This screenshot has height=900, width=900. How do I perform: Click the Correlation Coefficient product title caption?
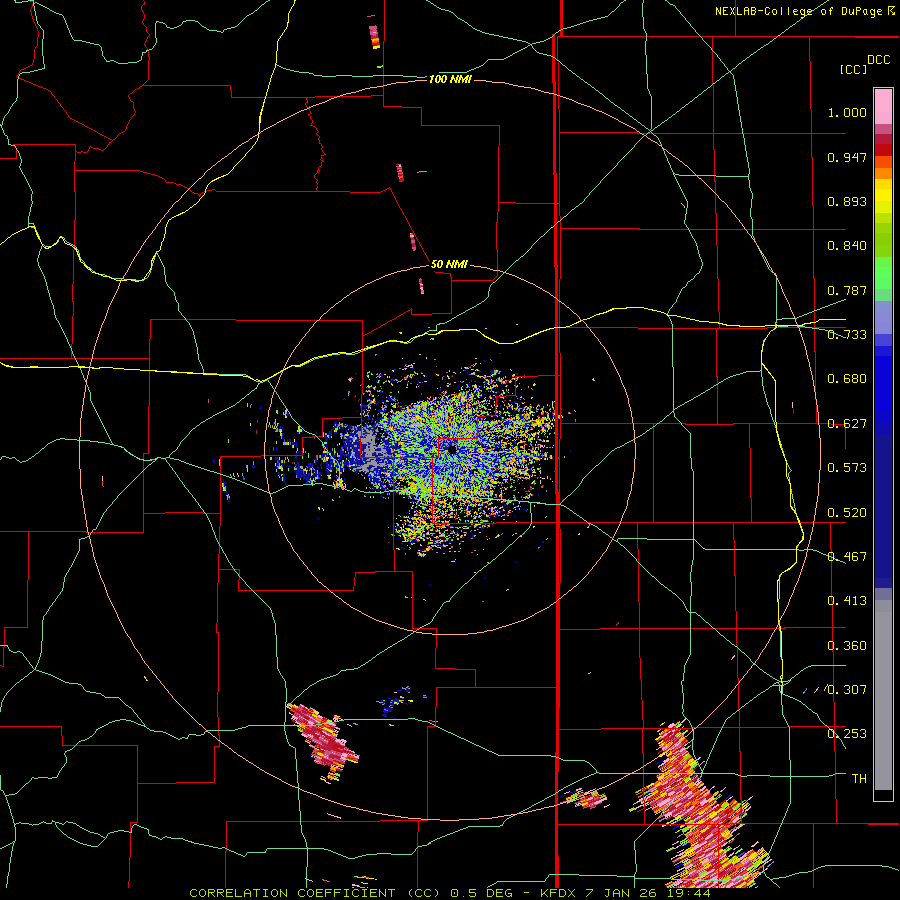point(450,893)
